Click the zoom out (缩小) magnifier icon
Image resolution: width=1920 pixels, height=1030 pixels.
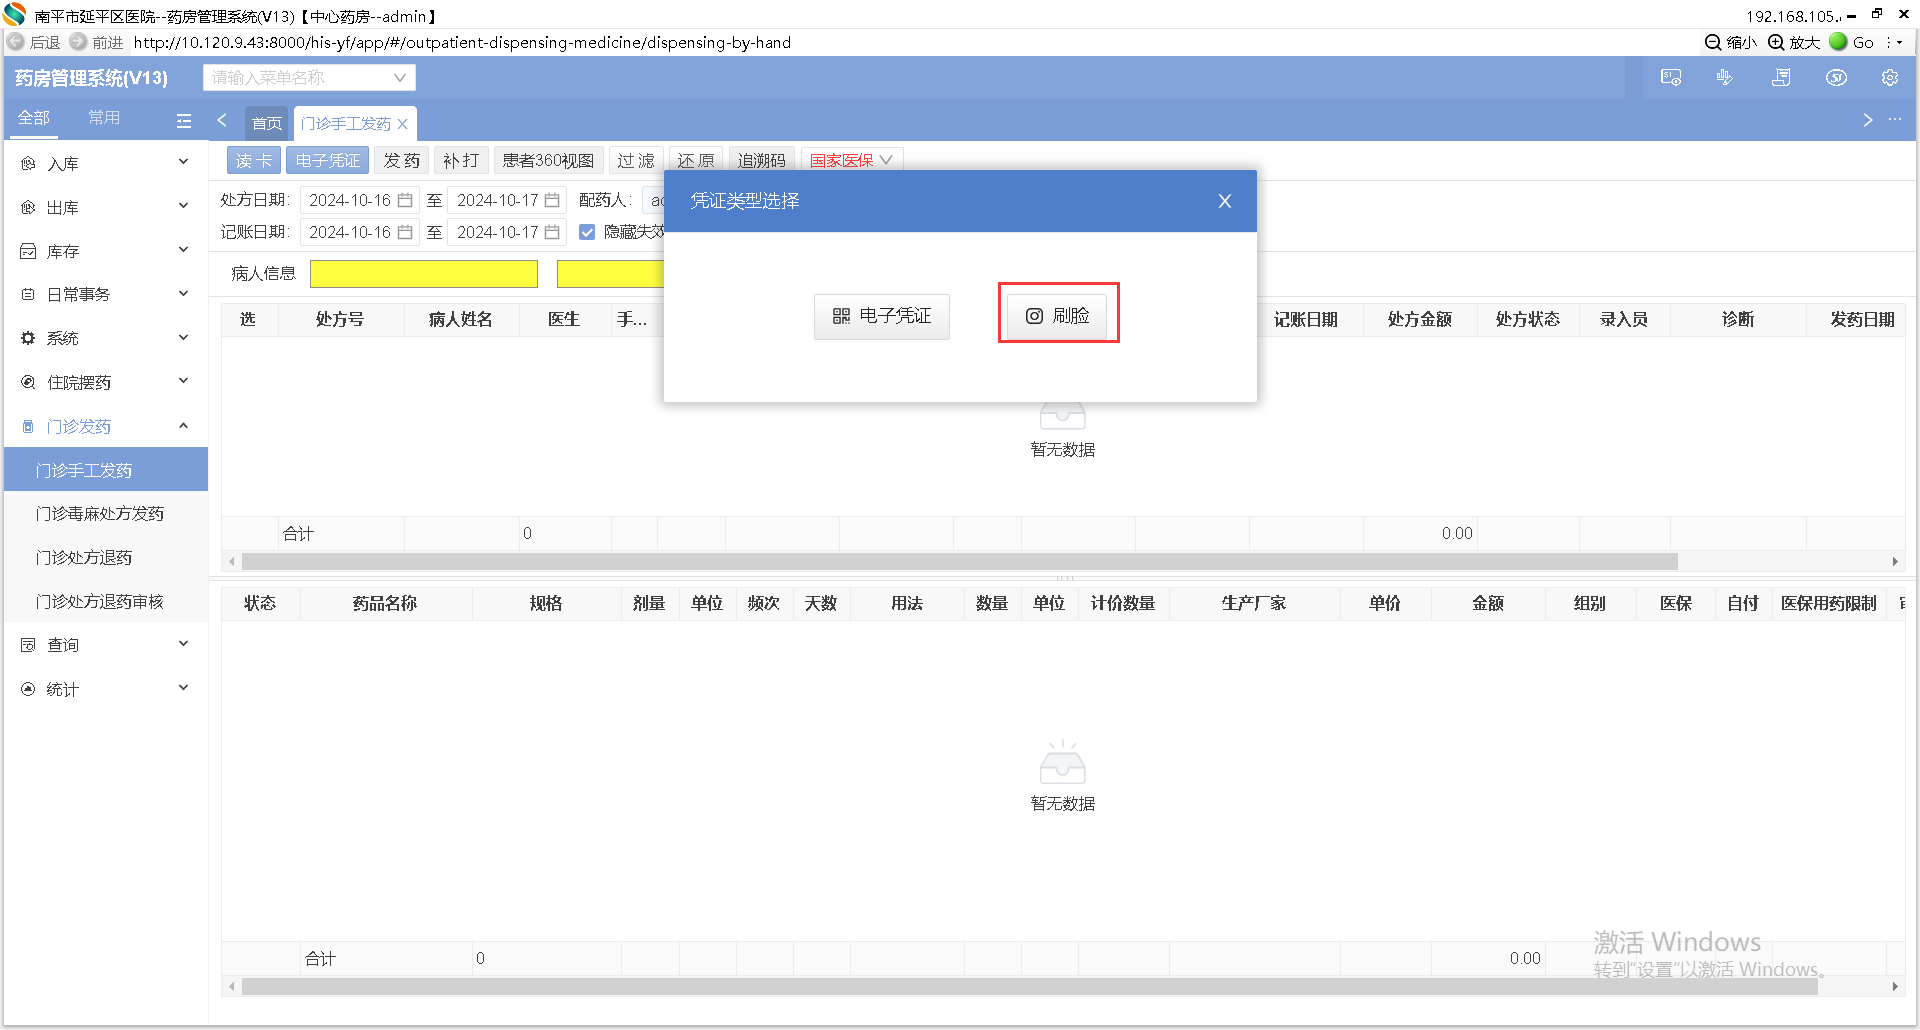pos(1713,42)
